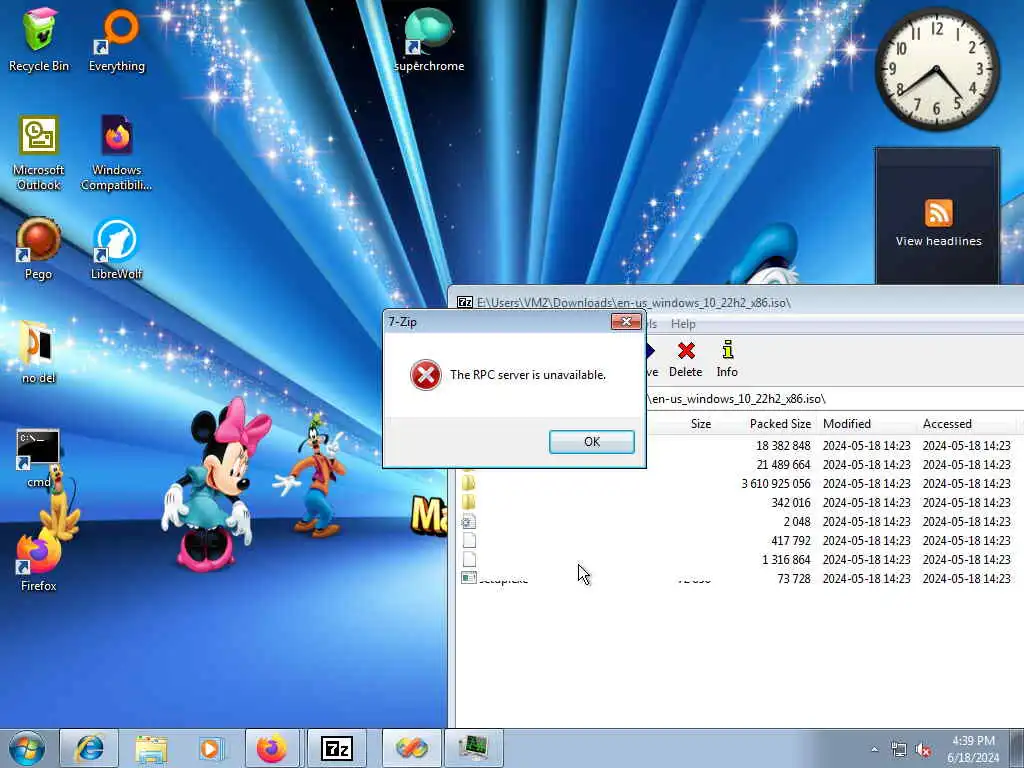
Task: Click the packed size value 21 489 664
Action: tap(783, 464)
